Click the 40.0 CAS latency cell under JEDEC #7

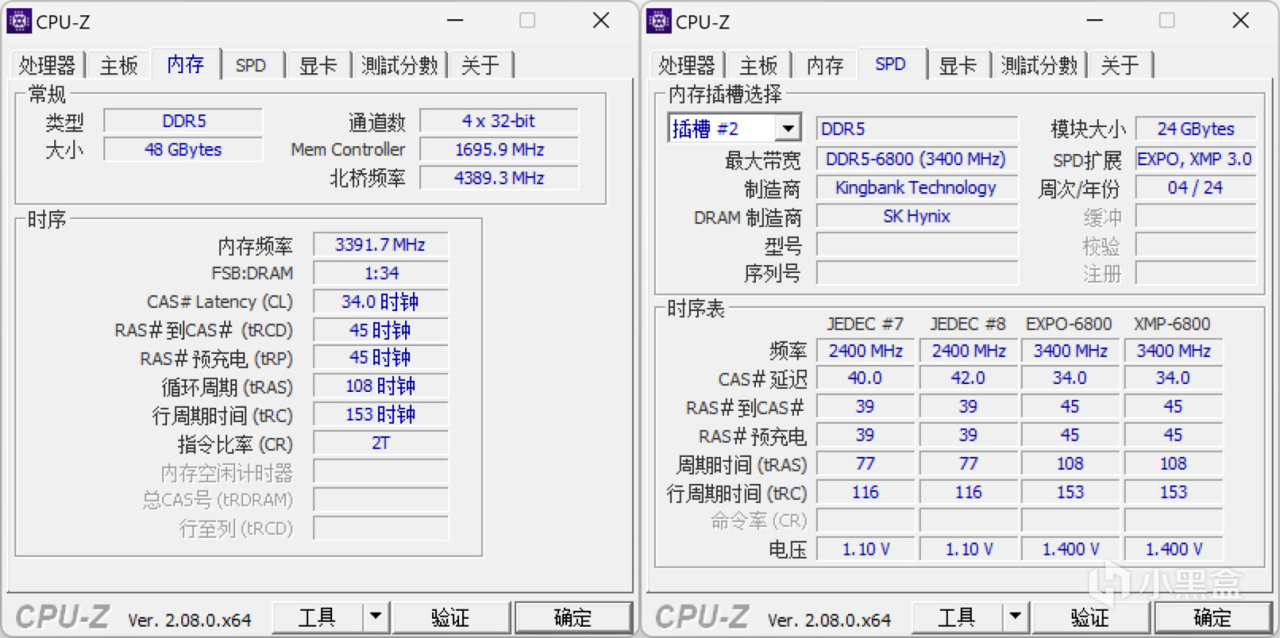pos(865,379)
